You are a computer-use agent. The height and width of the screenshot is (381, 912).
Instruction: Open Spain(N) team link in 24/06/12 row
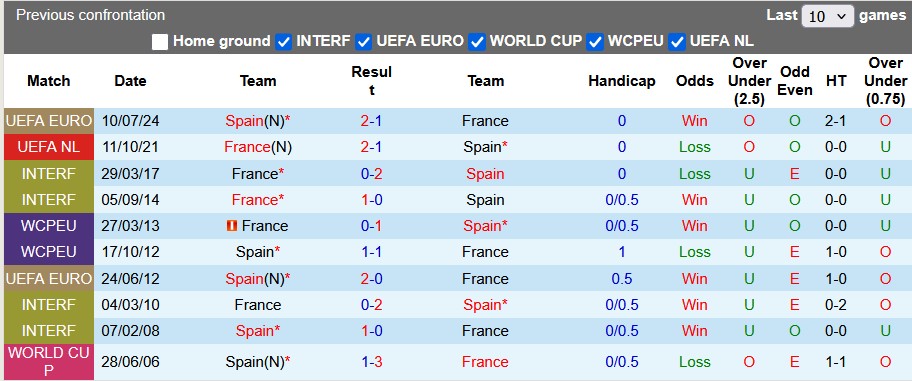pos(258,279)
